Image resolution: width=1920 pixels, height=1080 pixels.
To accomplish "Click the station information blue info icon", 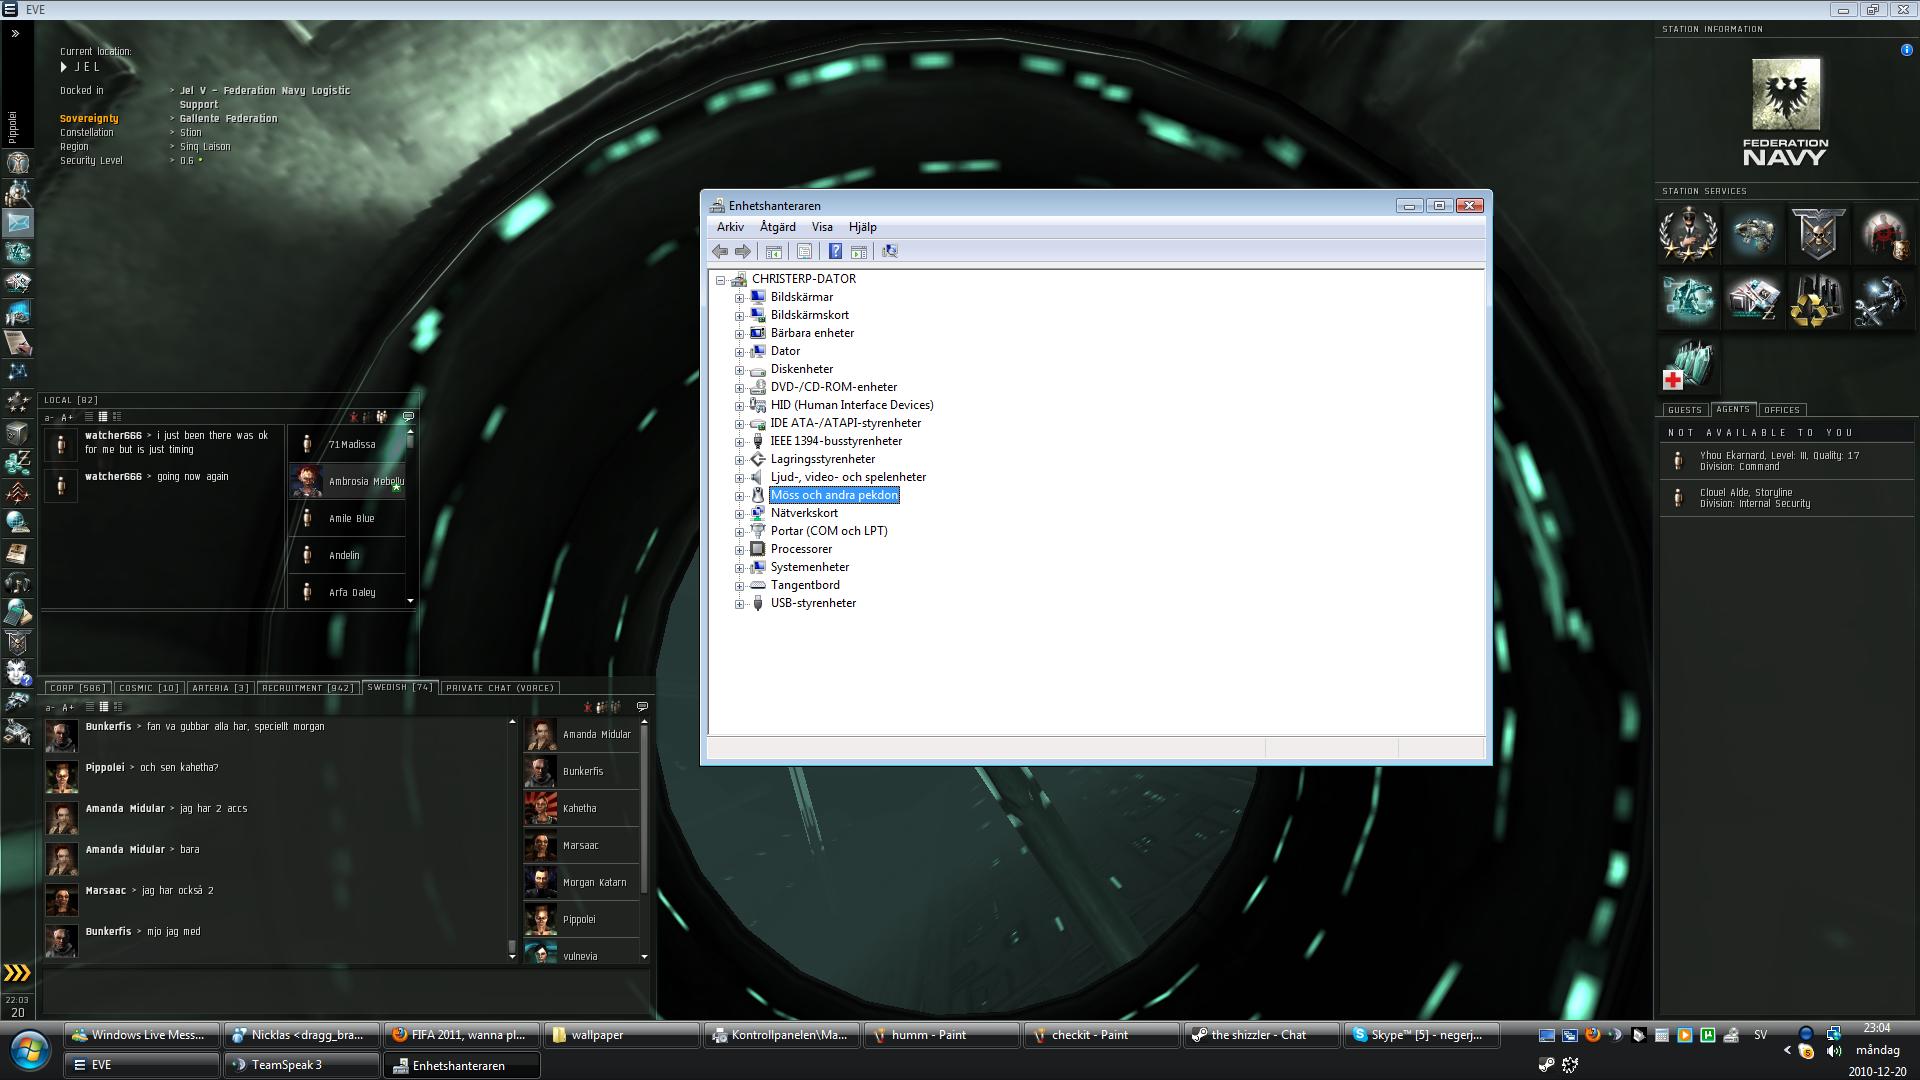I will coord(1906,50).
